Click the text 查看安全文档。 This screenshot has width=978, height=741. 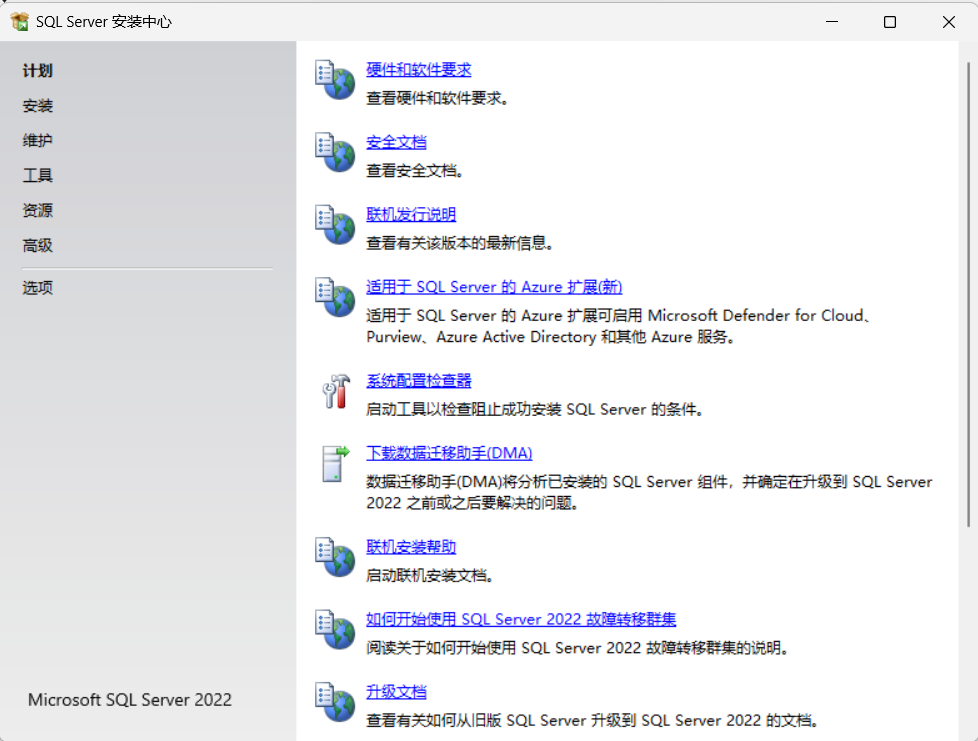click(415, 170)
